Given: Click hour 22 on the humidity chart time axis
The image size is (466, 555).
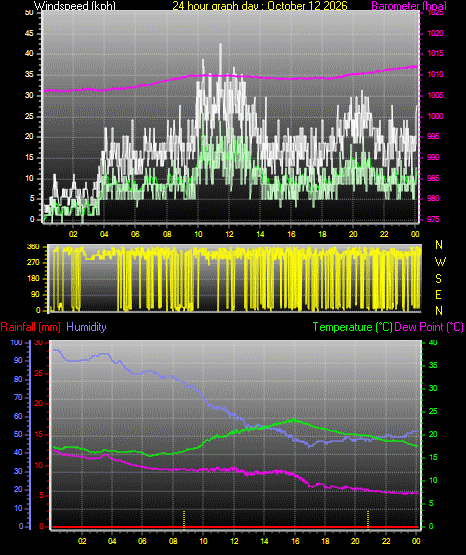Looking at the screenshot, I should tap(386, 541).
